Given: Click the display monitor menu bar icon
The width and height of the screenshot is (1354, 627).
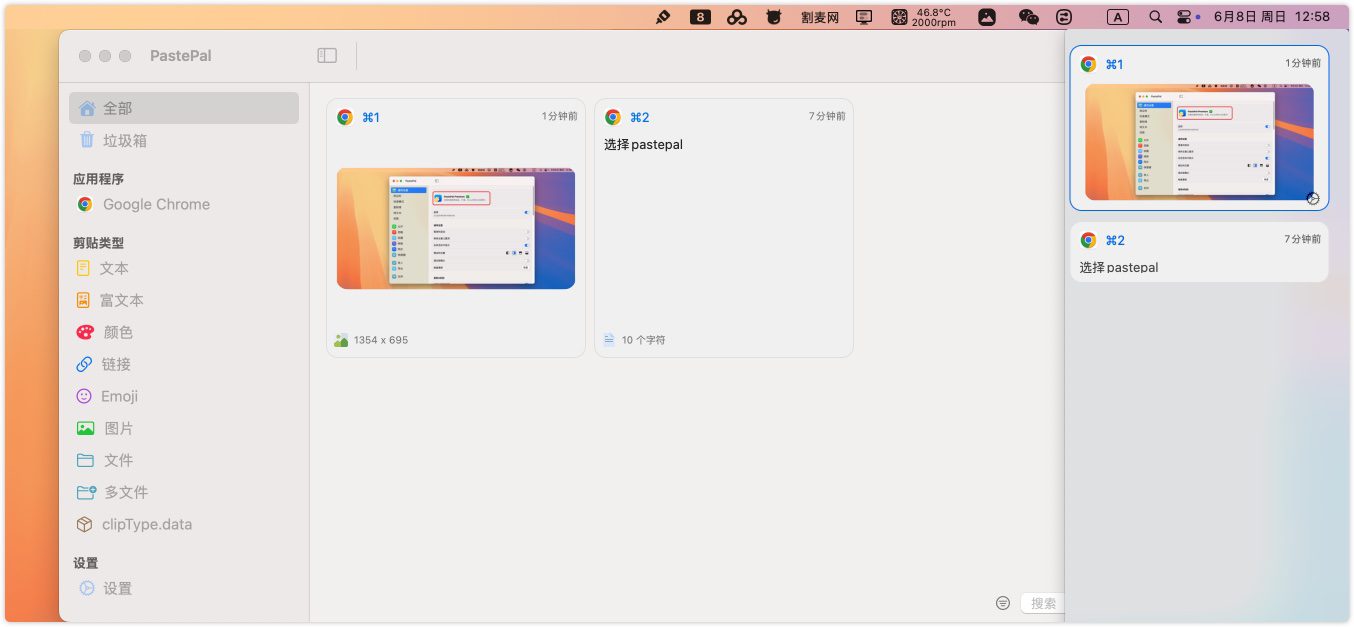Looking at the screenshot, I should coord(865,17).
